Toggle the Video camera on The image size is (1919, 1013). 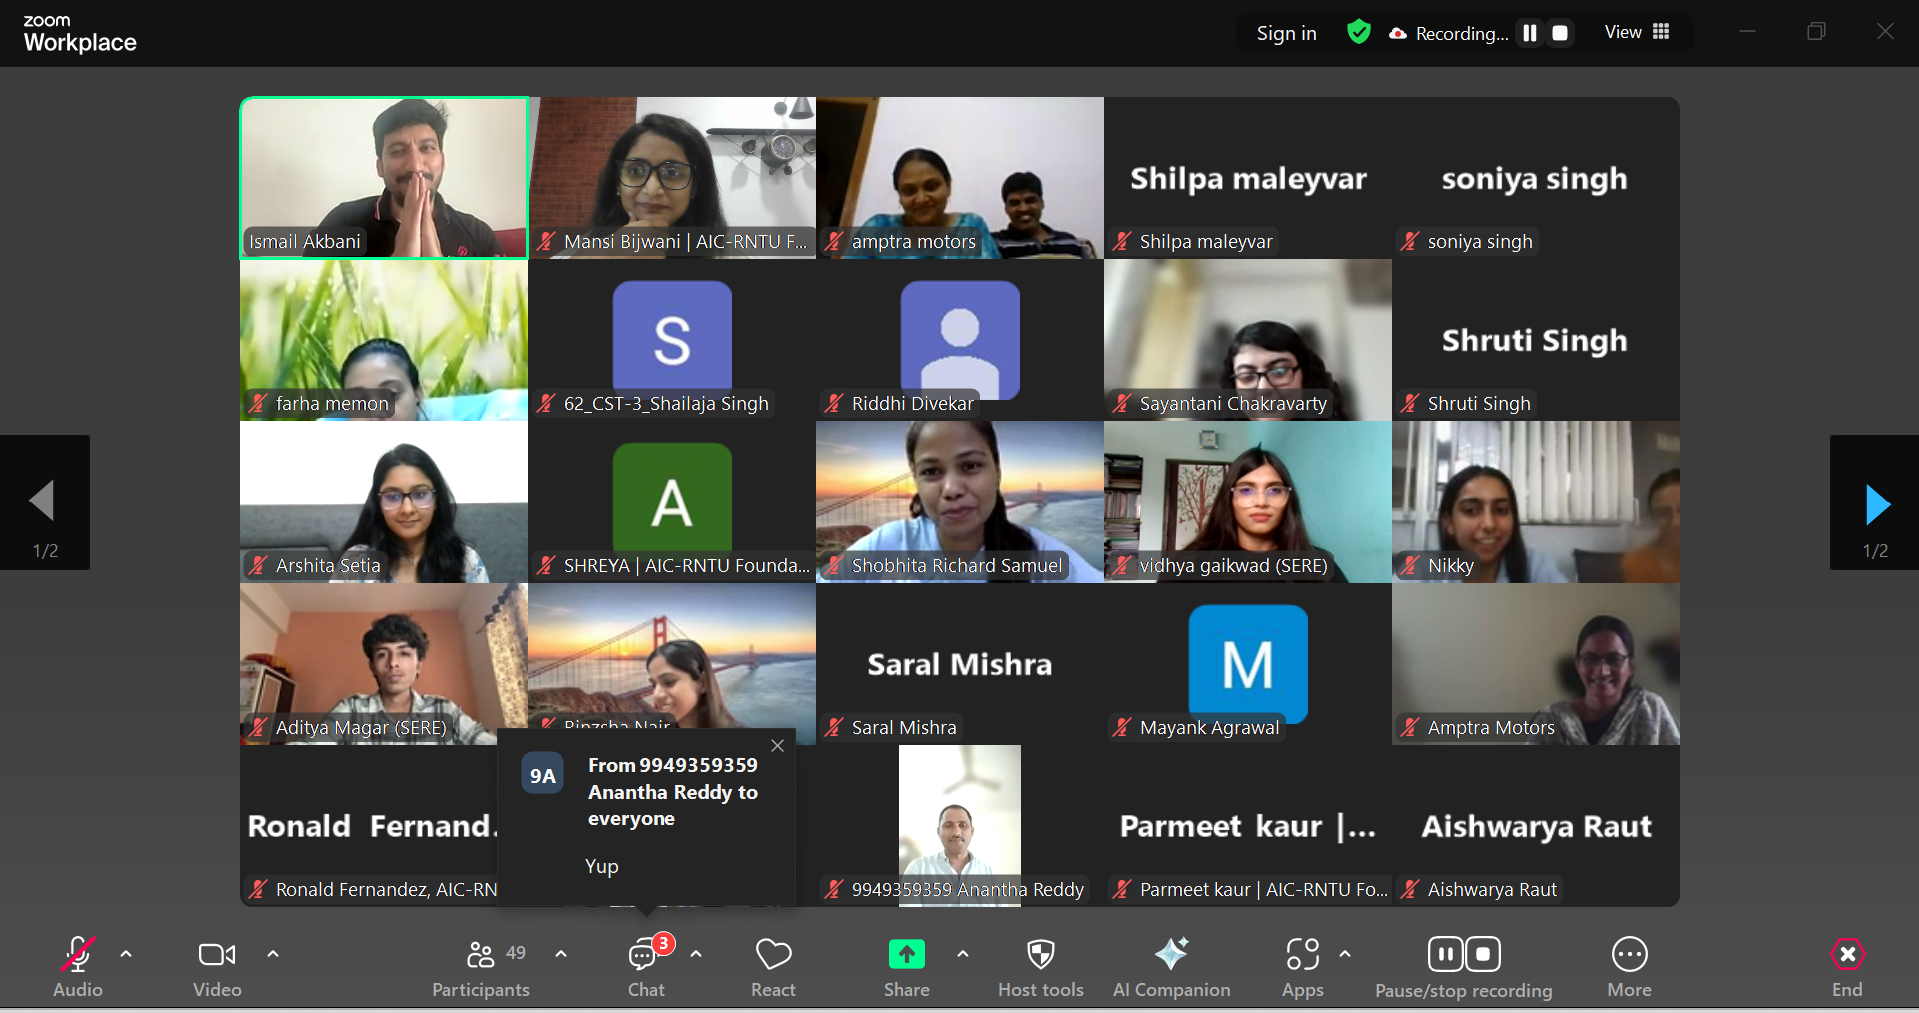tap(217, 966)
